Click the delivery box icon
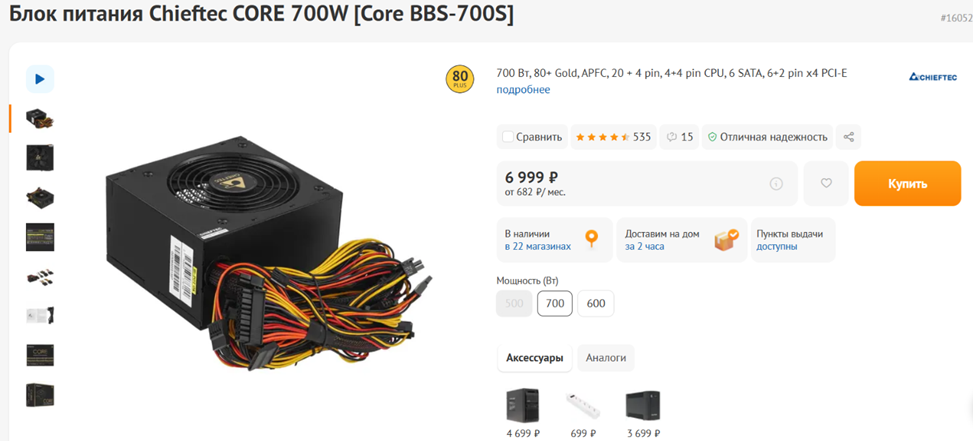973x441 pixels. 726,239
